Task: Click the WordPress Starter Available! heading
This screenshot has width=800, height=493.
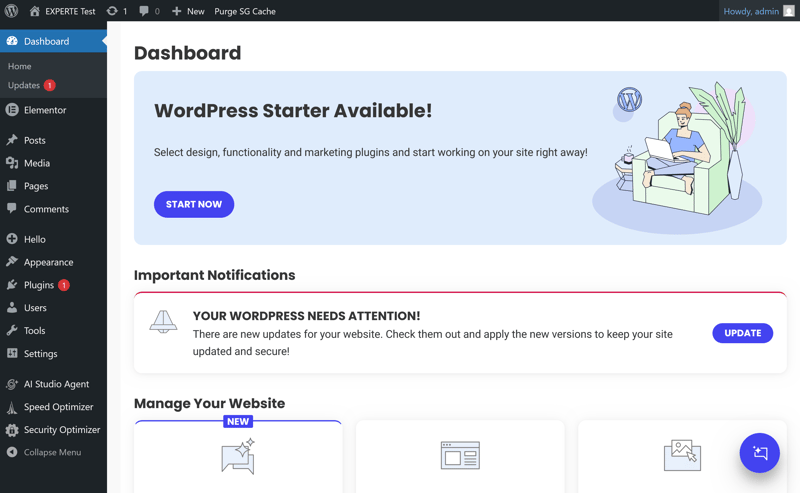Action: point(293,111)
